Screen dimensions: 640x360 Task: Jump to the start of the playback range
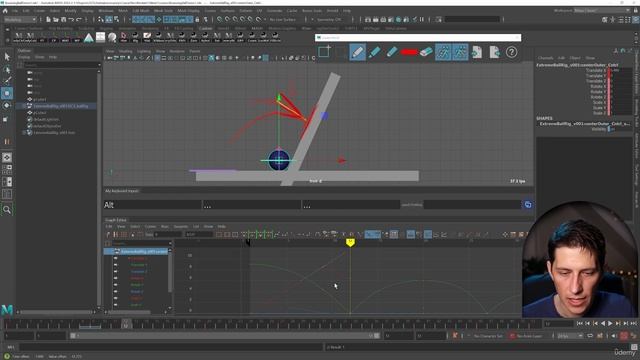coord(580,324)
